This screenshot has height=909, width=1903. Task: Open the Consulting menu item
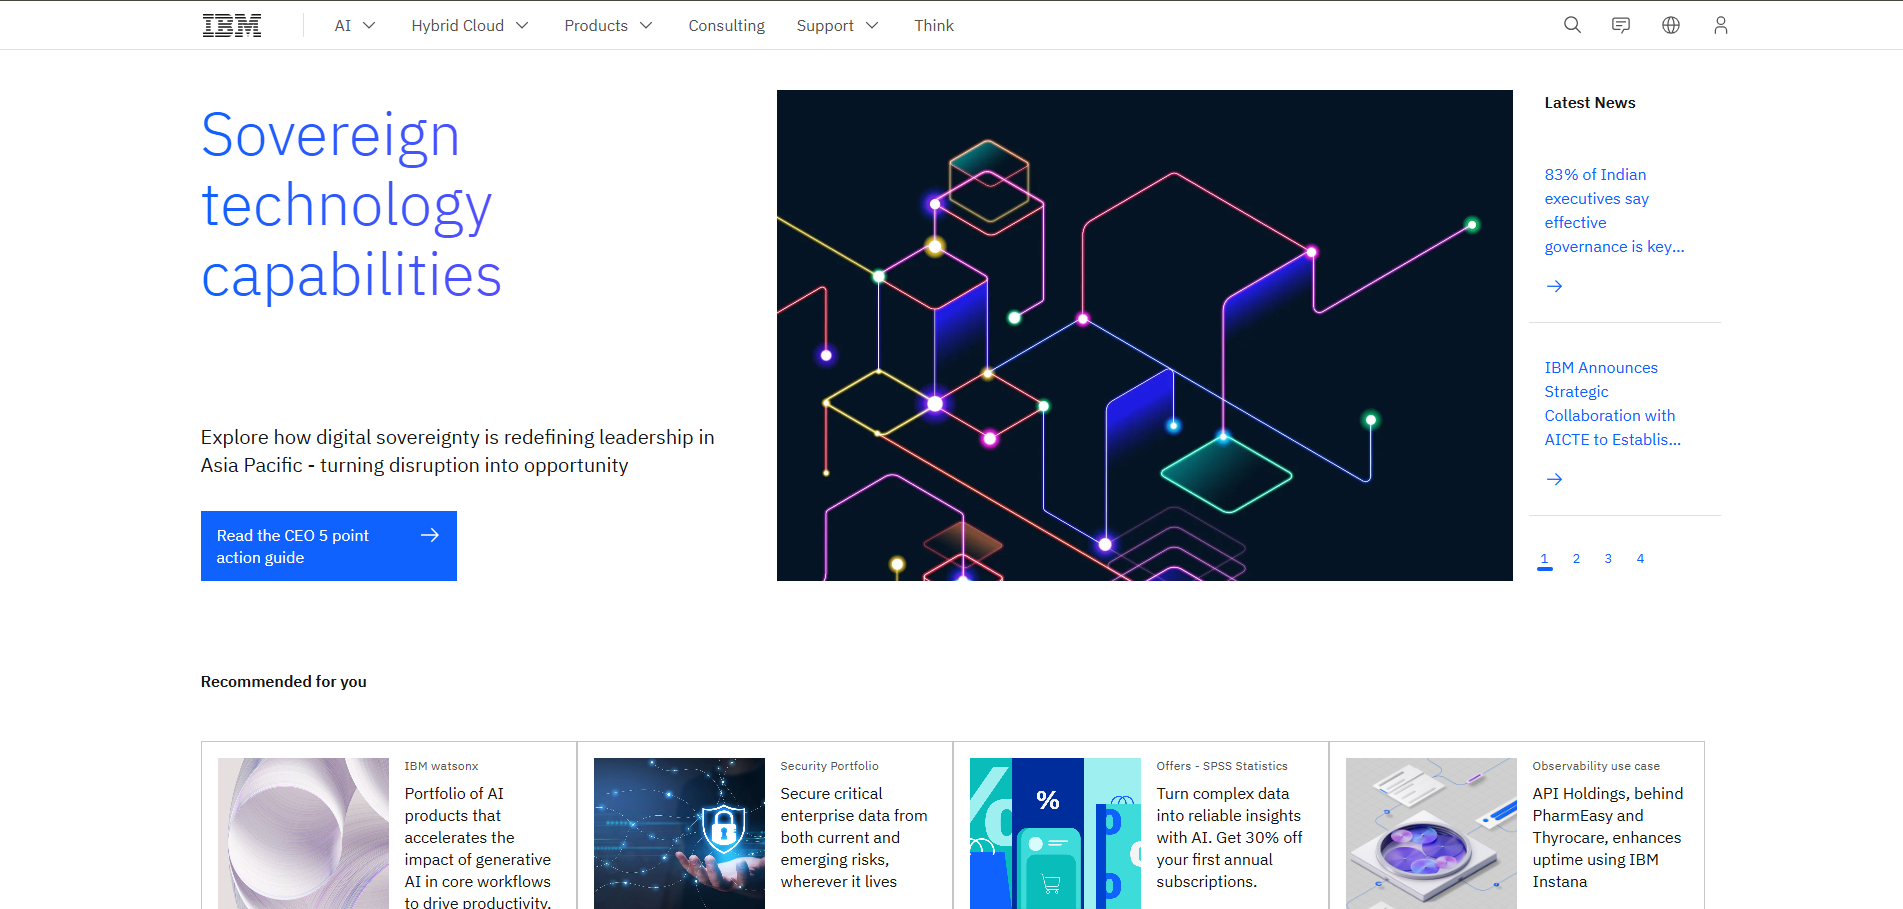(726, 25)
